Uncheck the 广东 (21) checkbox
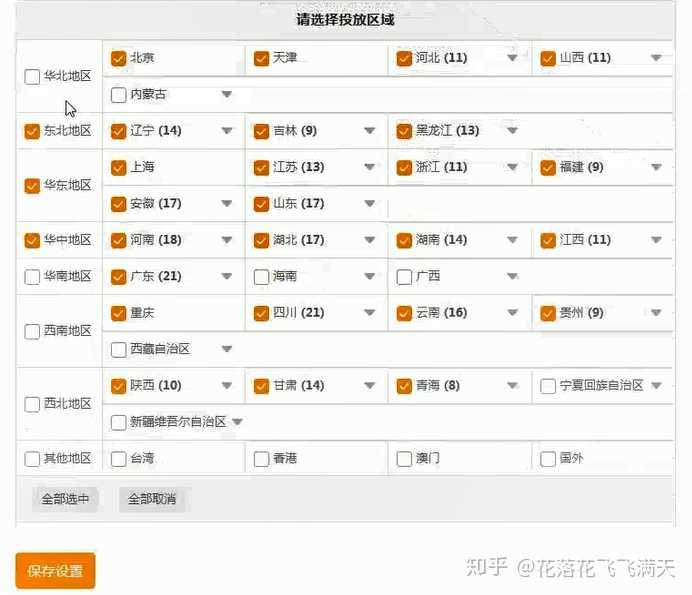Viewport: 692px width, 595px height. (119, 276)
